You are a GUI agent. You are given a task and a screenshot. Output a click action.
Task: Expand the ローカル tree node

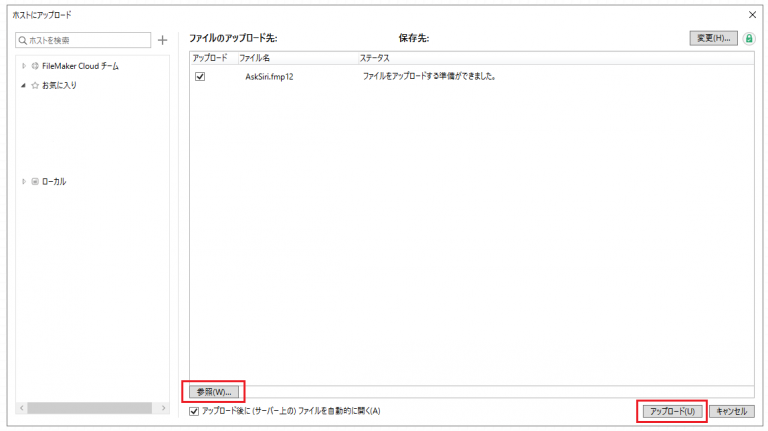pyautogui.click(x=24, y=181)
